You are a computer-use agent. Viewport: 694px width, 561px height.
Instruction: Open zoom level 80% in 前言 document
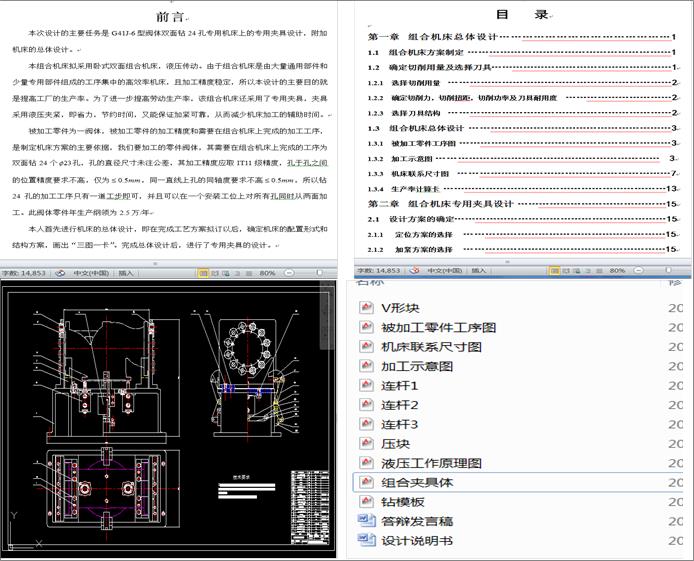[x=267, y=271]
